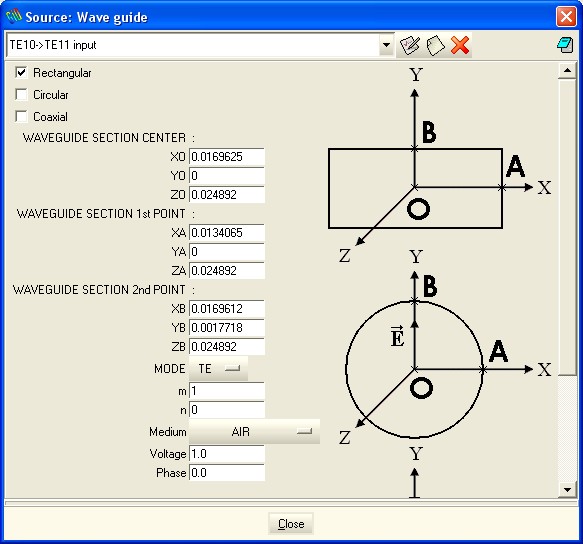
Task: Click the Phase input field
Action: [227, 473]
